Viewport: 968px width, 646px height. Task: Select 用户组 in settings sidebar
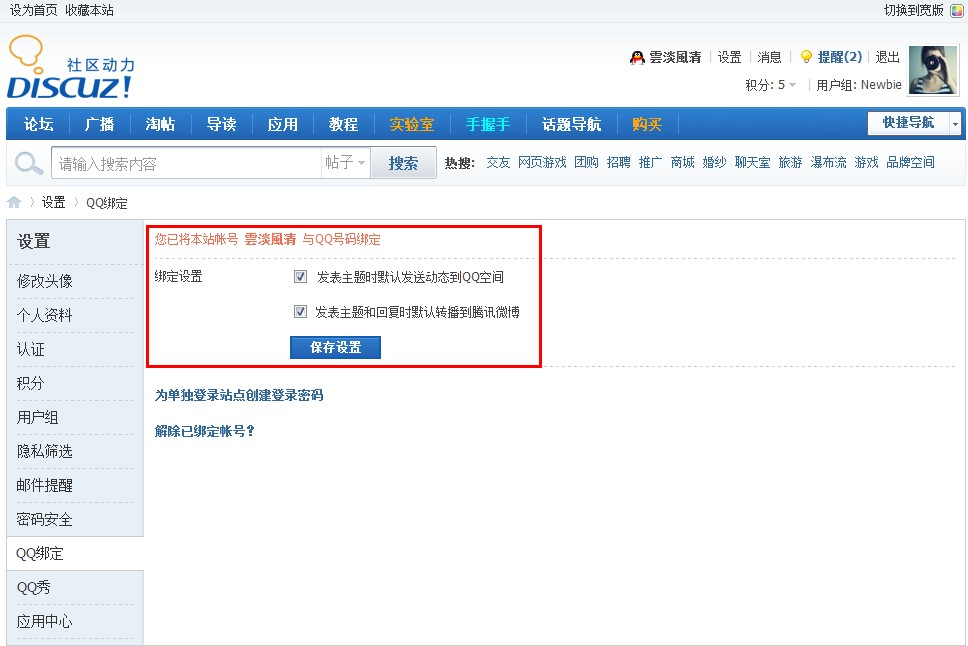[38, 417]
